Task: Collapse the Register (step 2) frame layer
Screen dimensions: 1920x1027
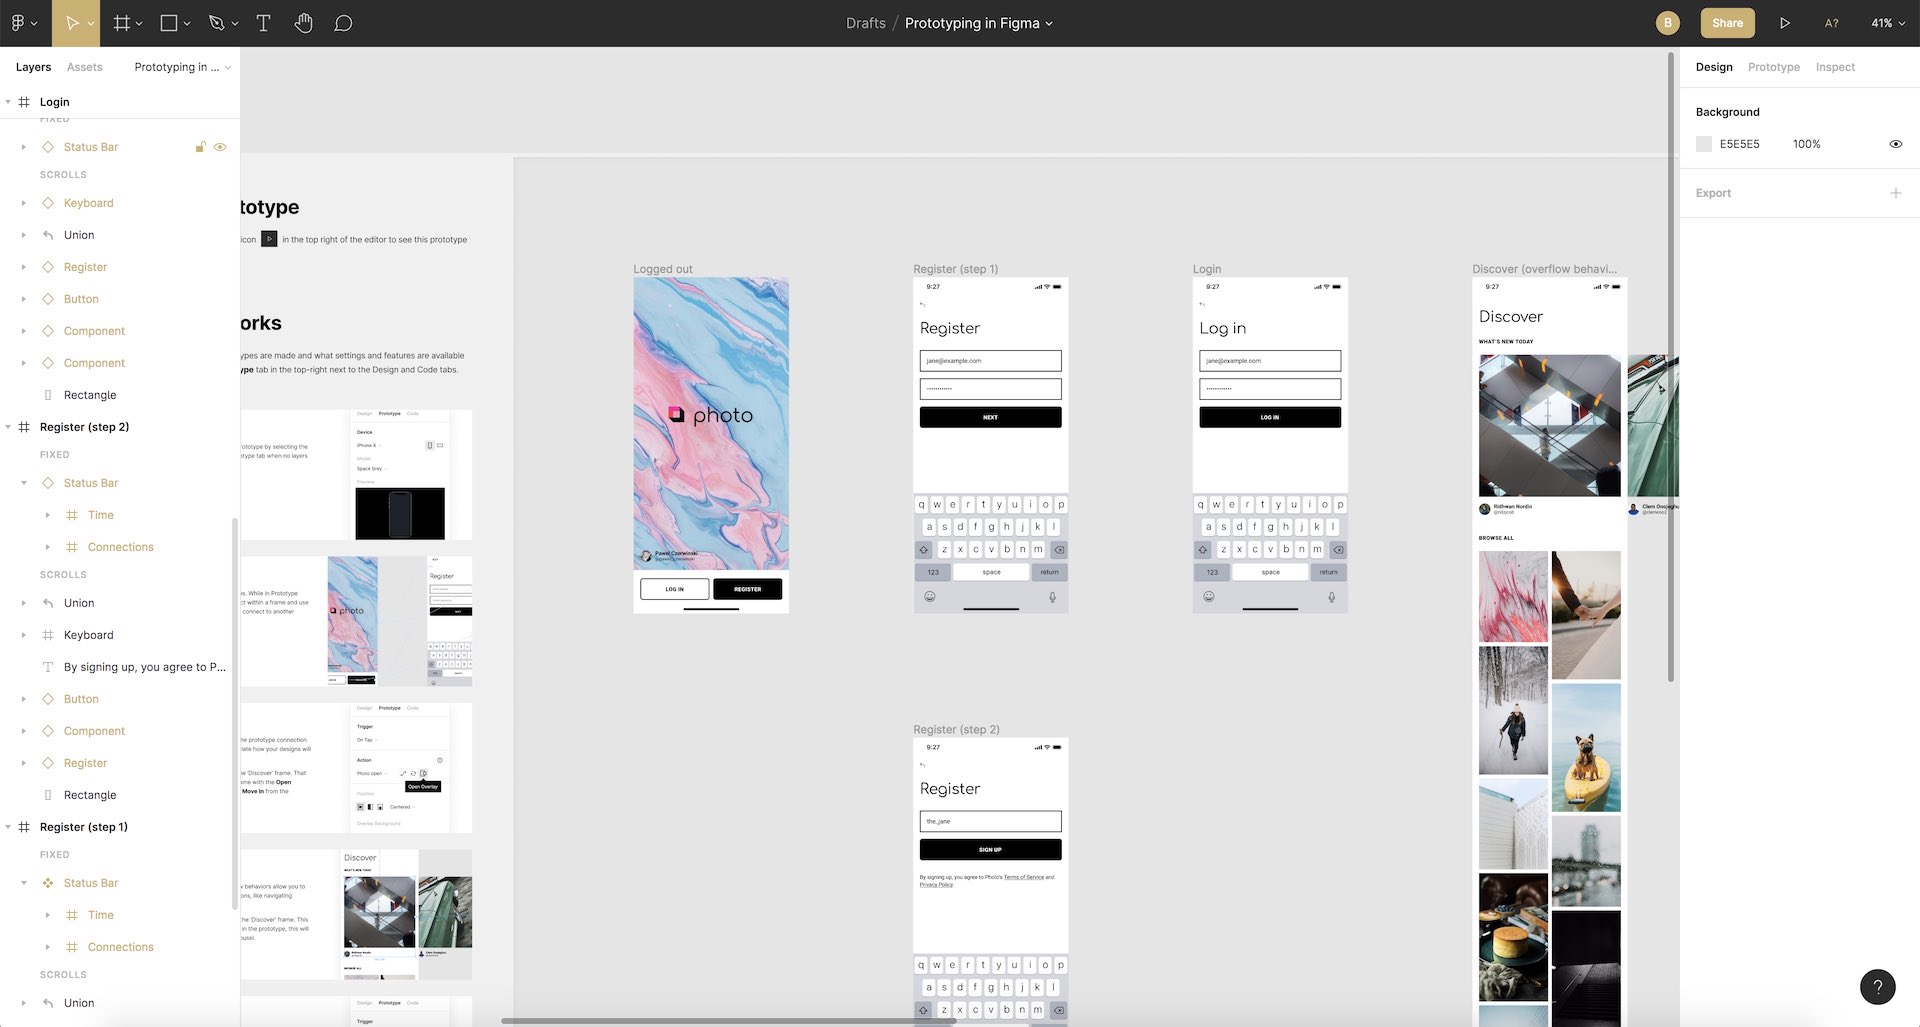Action: click(x=8, y=427)
